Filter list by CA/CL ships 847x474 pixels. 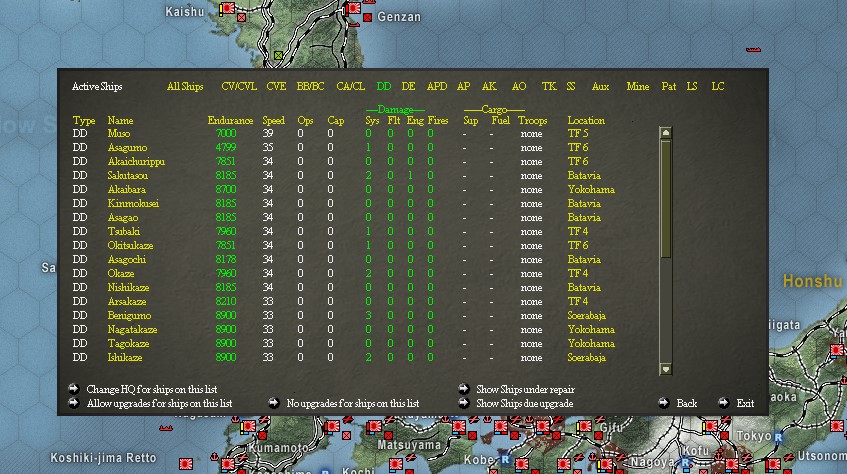[x=351, y=86]
